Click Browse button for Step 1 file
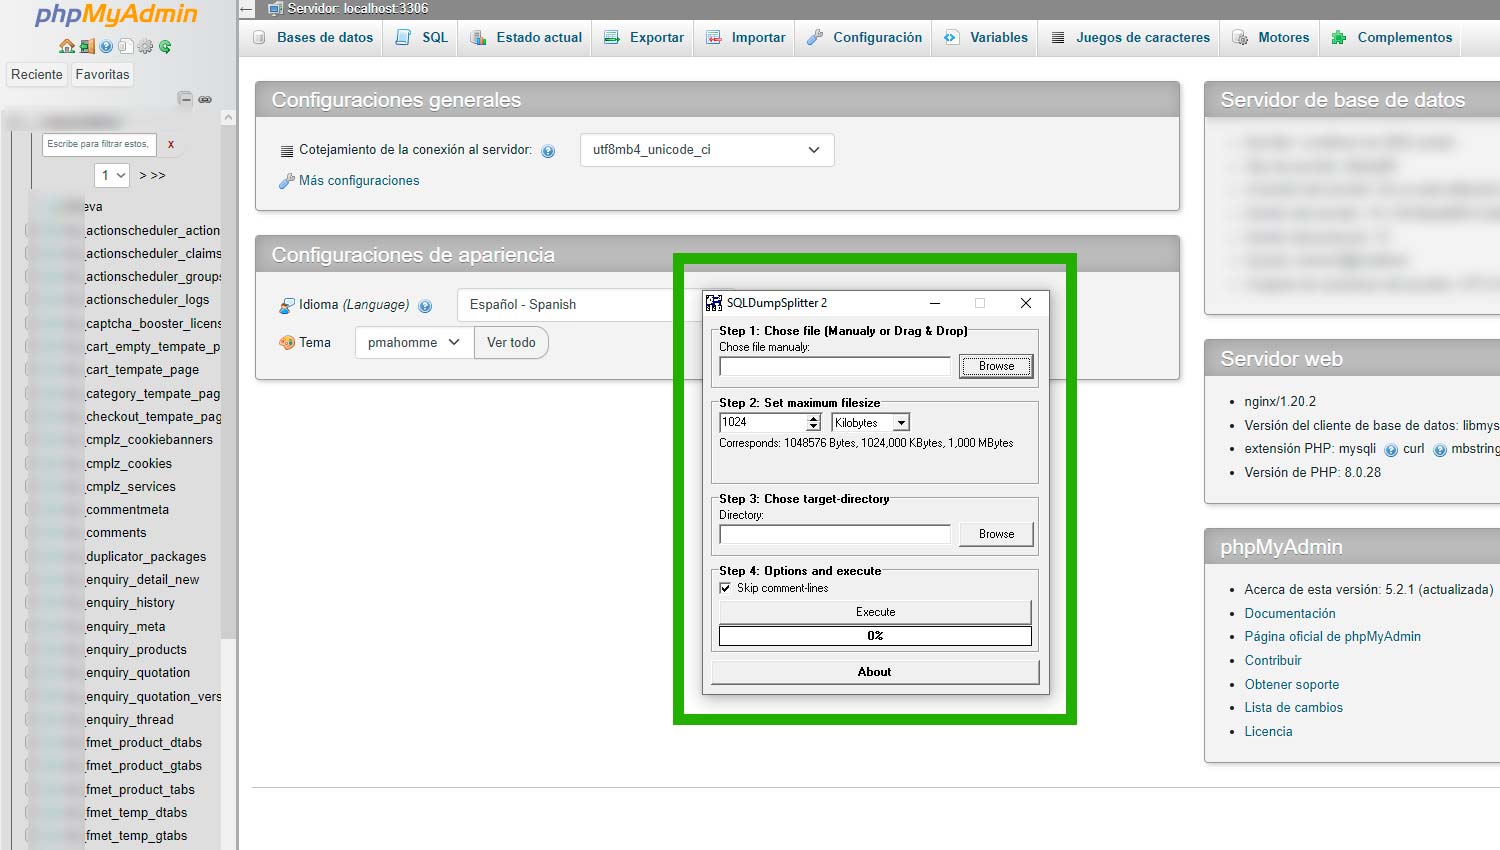The width and height of the screenshot is (1500, 850). click(x=996, y=366)
